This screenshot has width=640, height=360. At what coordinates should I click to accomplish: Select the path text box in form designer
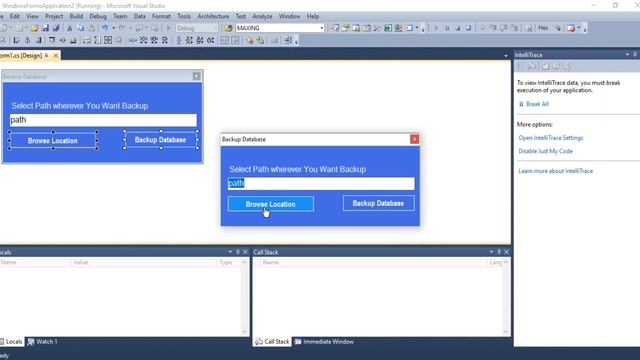pos(103,120)
